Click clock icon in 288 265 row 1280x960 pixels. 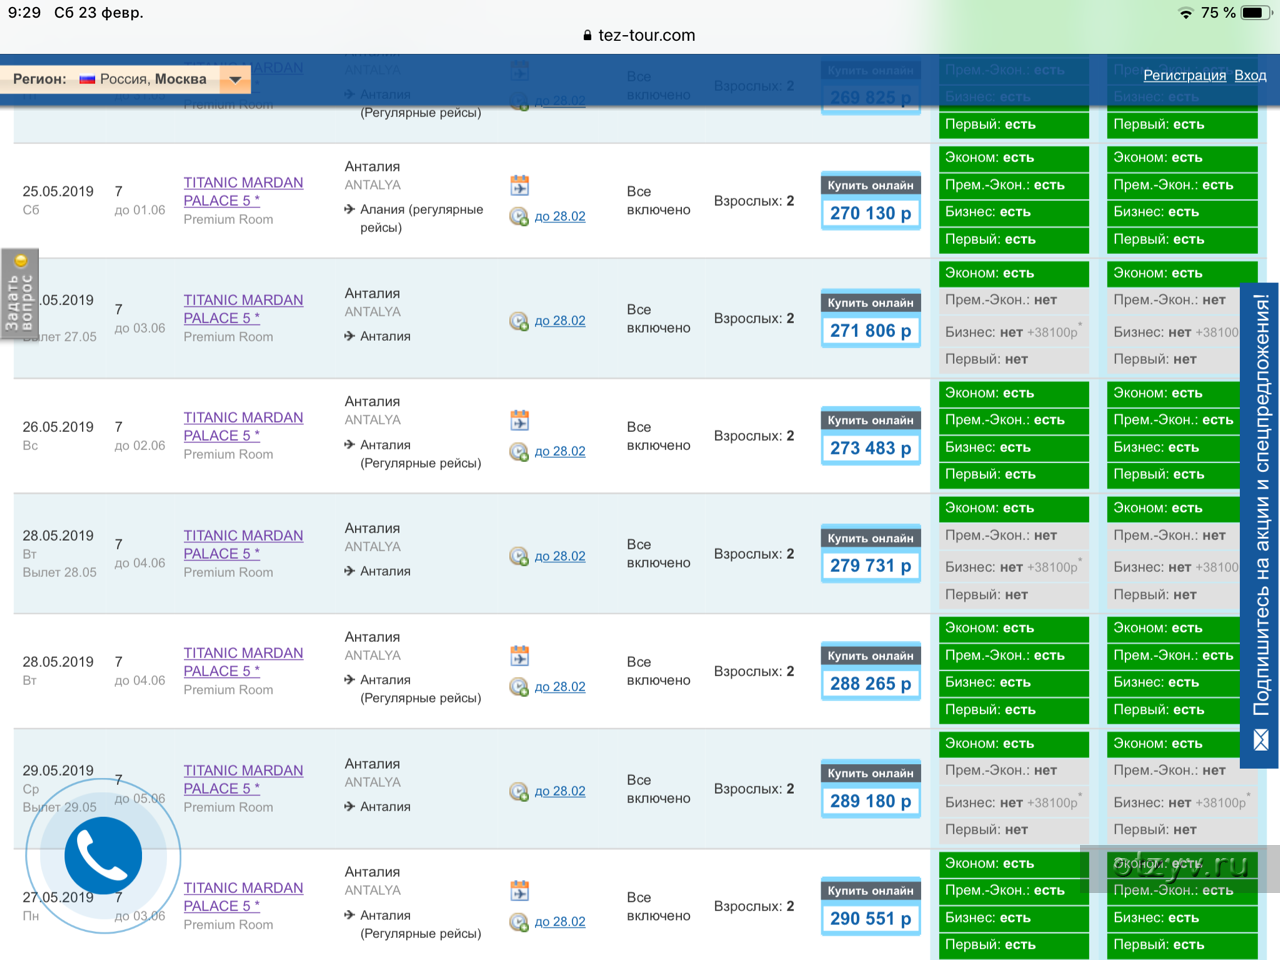[519, 687]
